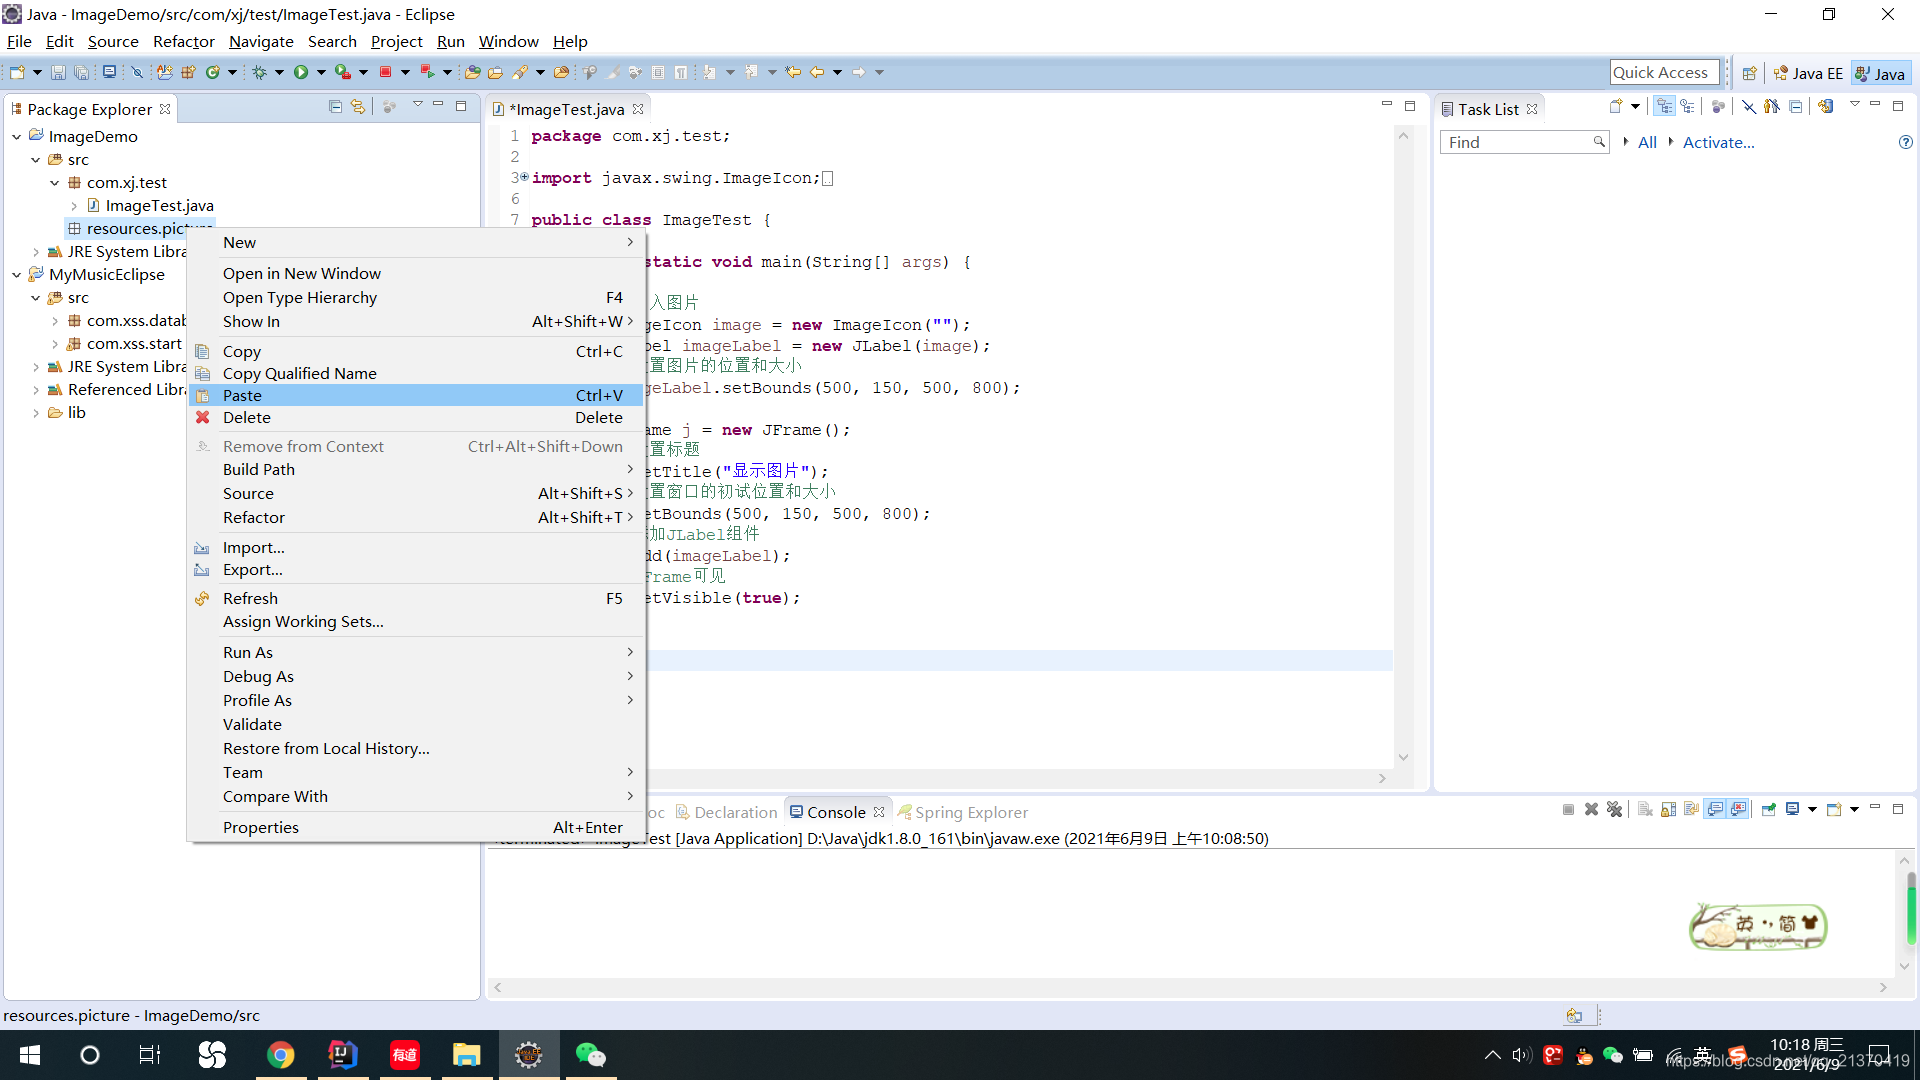Select the Debug tool in the toolbar
The image size is (1920, 1080).
(259, 71)
